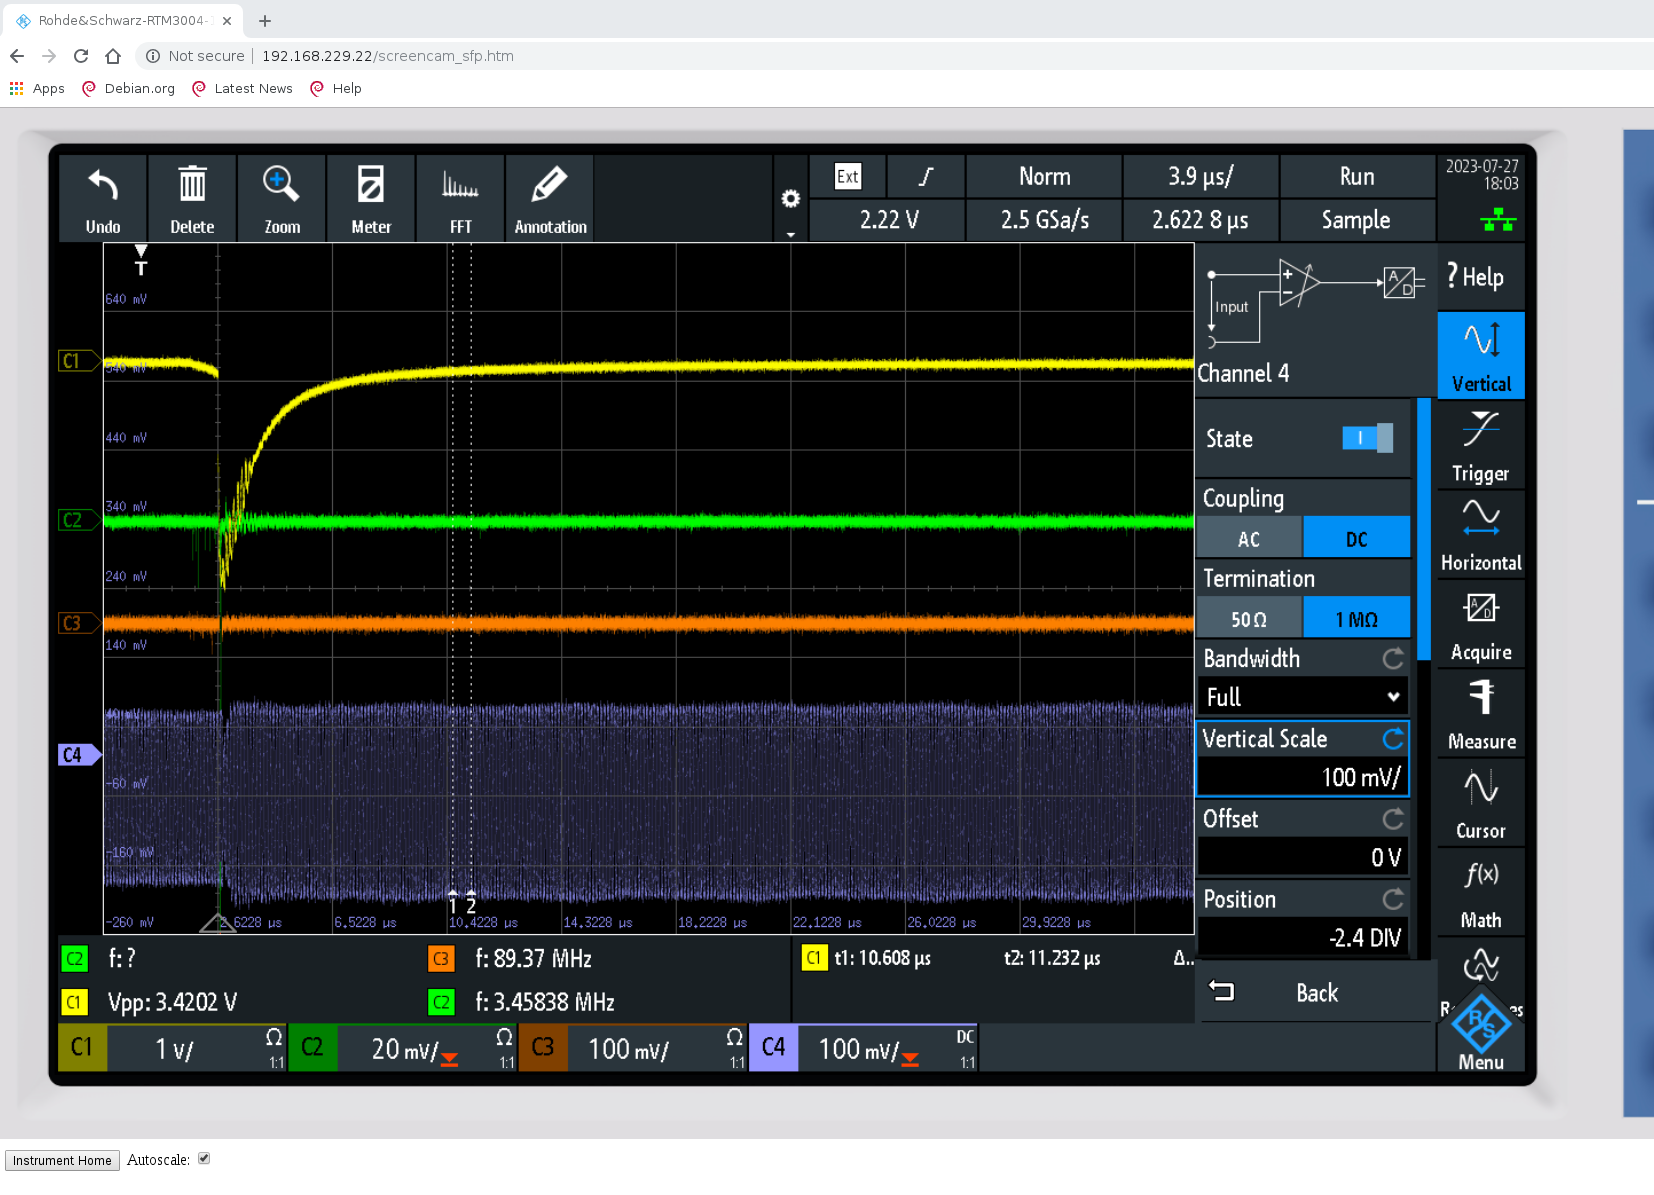The height and width of the screenshot is (1195, 1654).
Task: Select the C1 yellow channel label
Action: [x=82, y=1047]
